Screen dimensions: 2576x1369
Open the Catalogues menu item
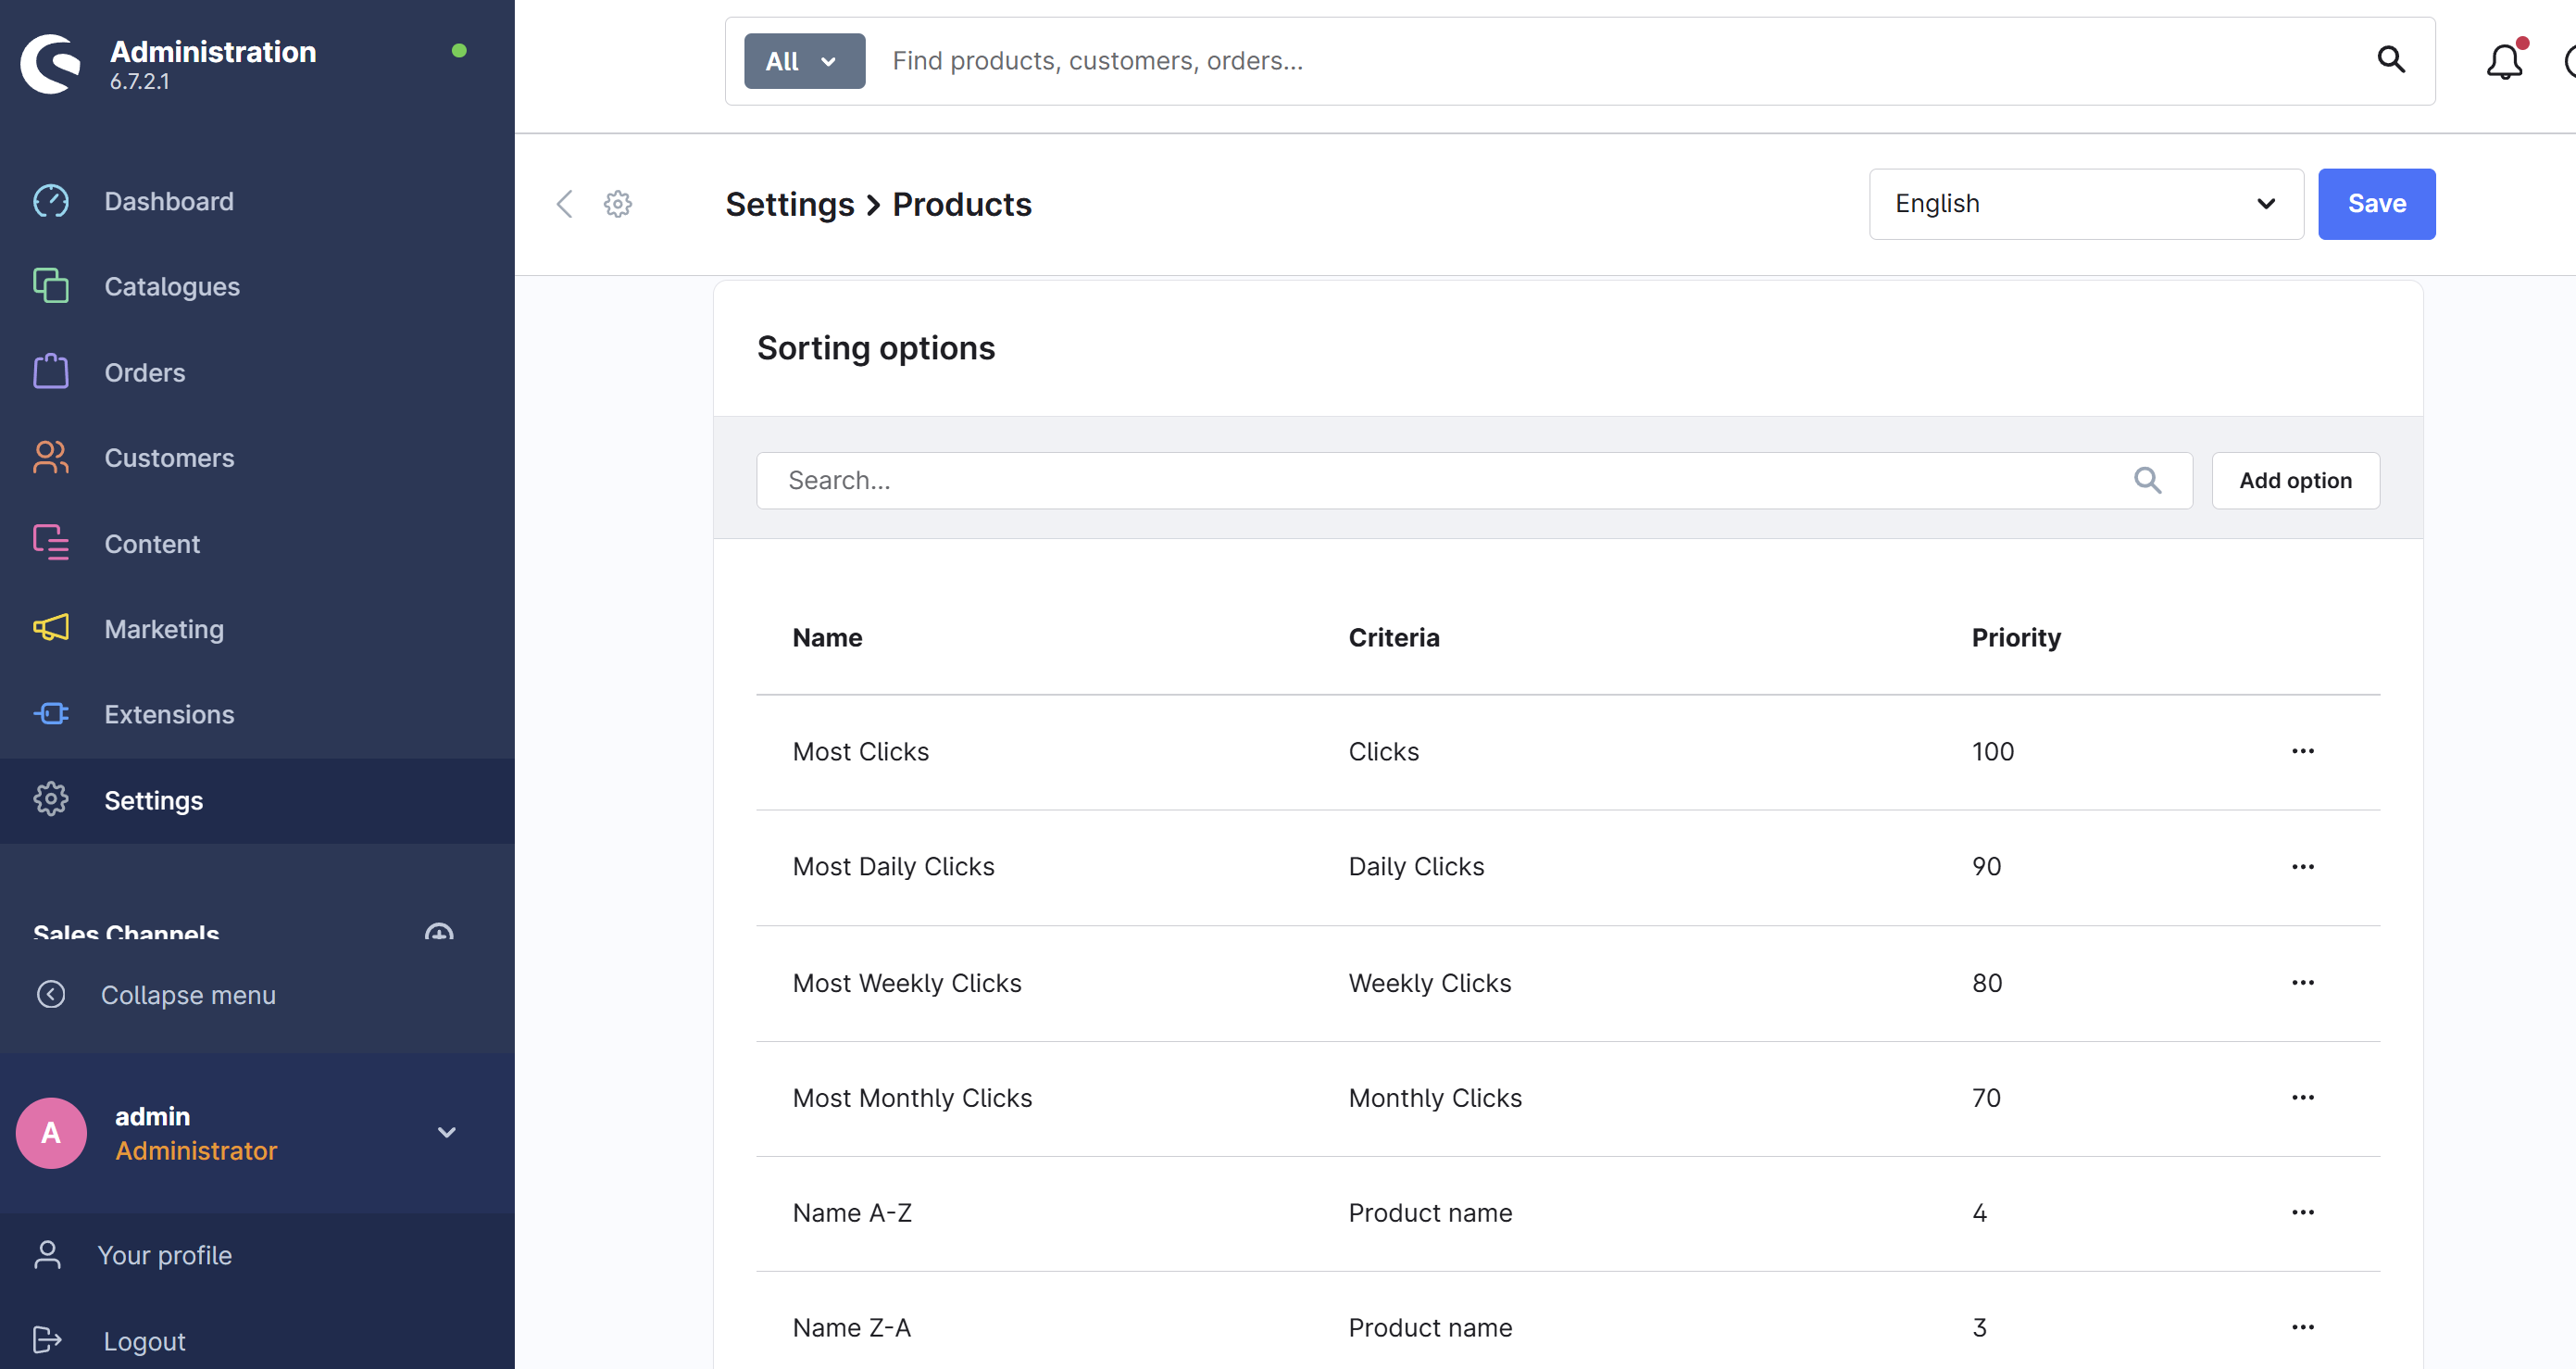click(x=171, y=287)
